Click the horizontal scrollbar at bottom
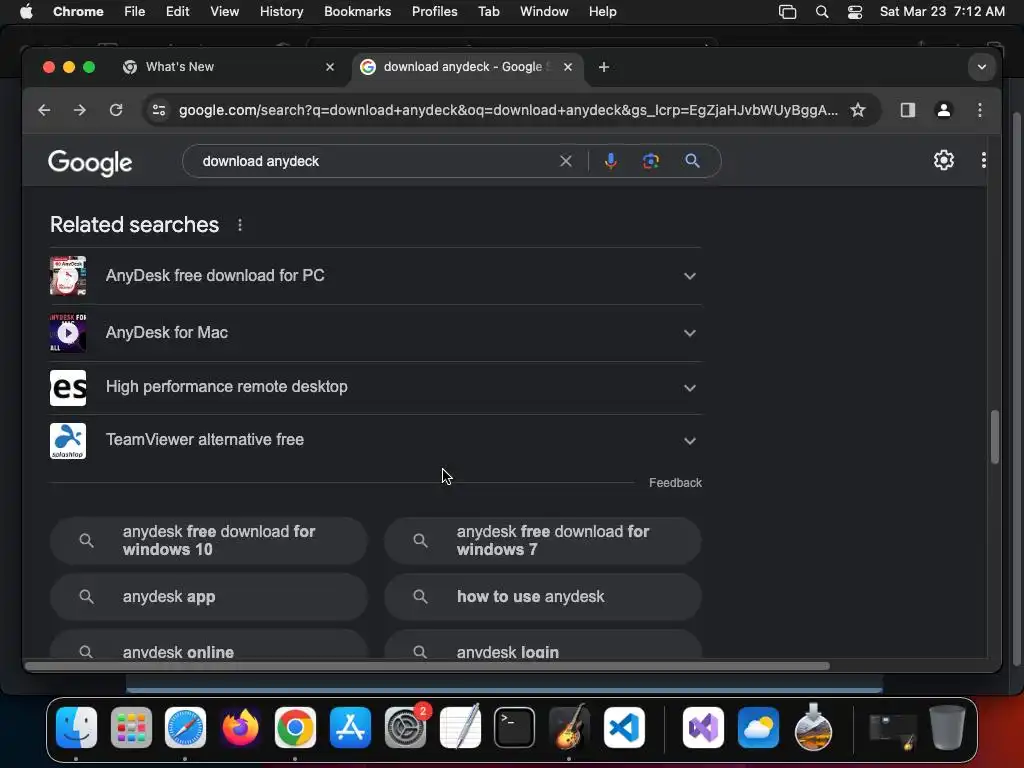Viewport: 1024px width, 768px height. pyautogui.click(x=427, y=666)
